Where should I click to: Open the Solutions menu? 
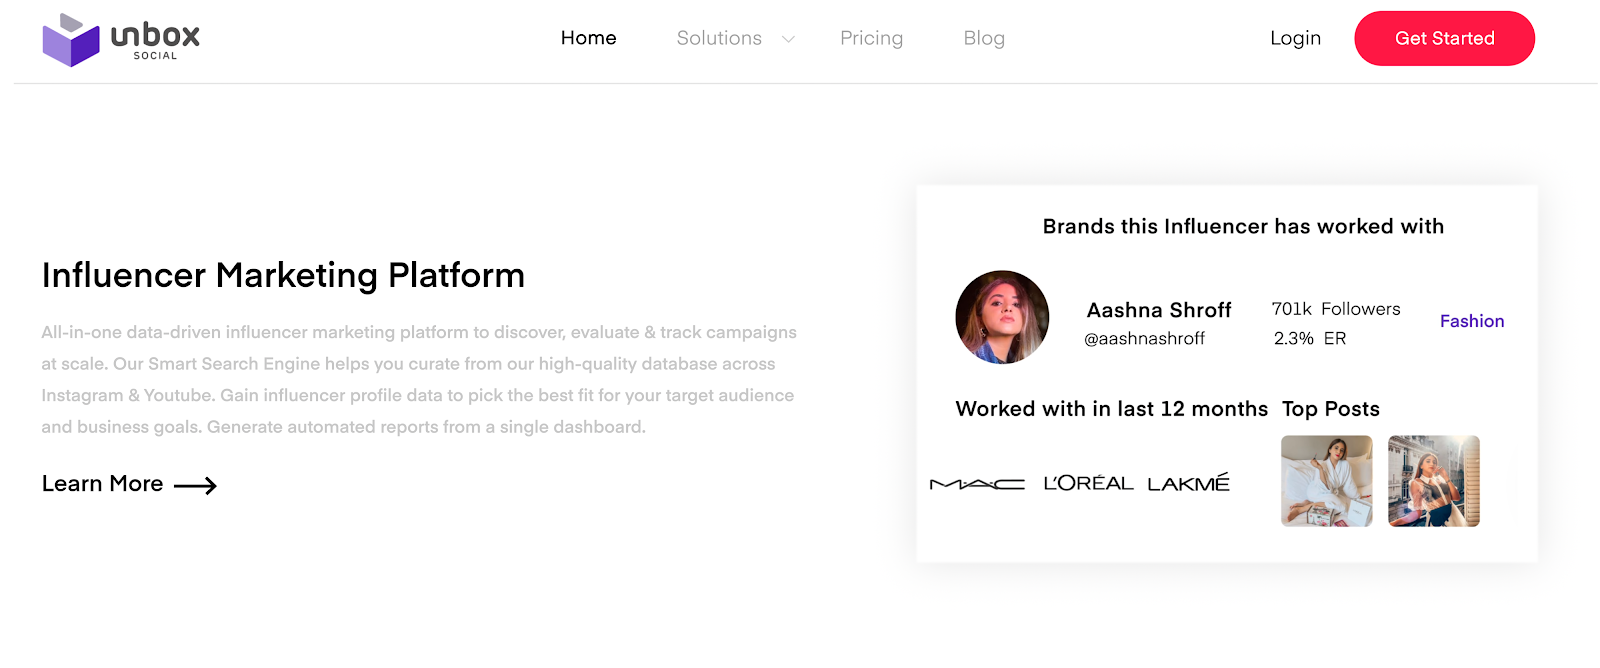click(x=718, y=38)
